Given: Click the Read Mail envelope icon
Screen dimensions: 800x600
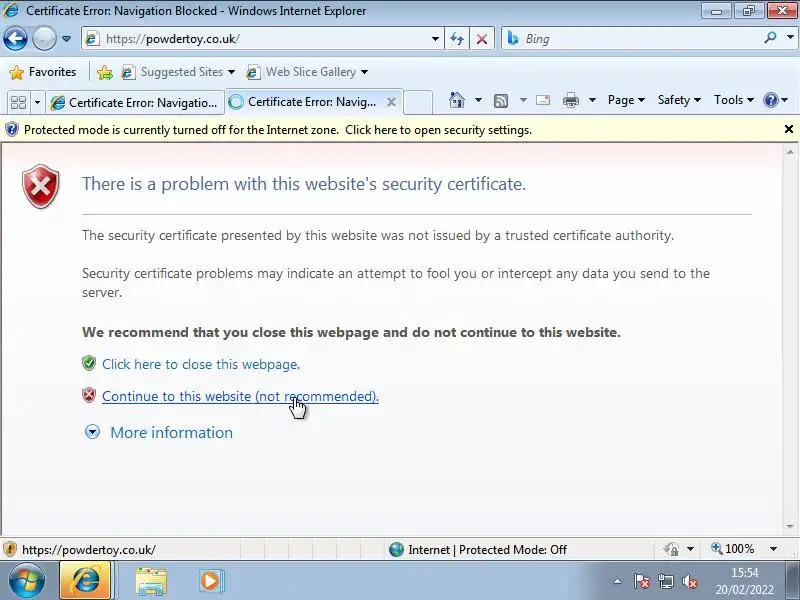Looking at the screenshot, I should [543, 100].
